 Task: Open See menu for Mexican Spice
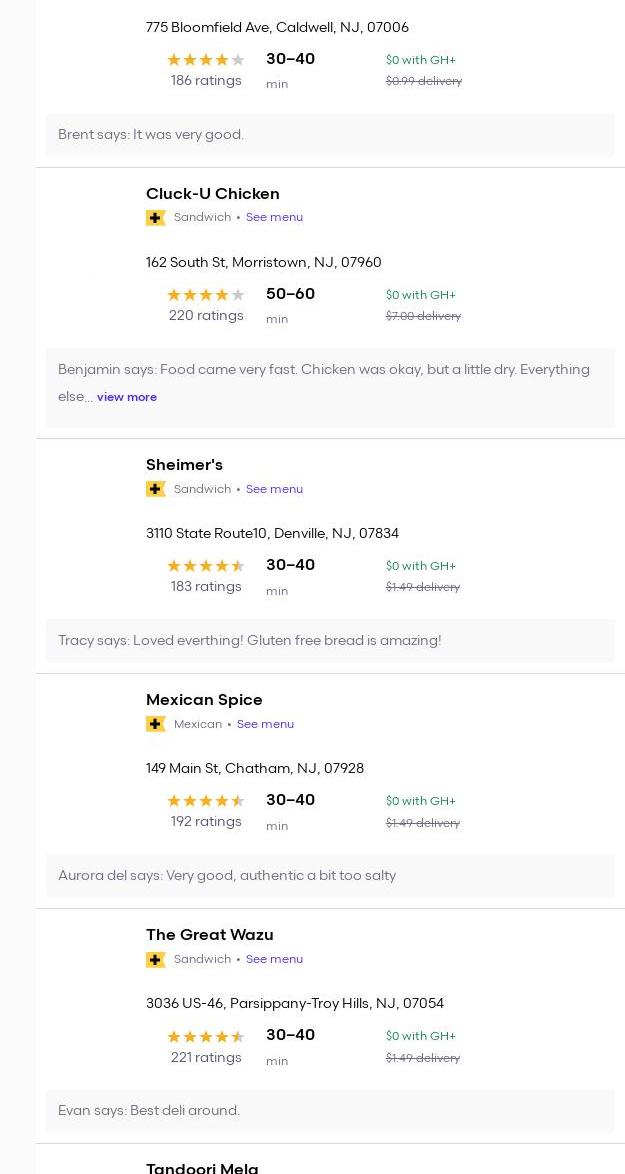[x=265, y=724]
